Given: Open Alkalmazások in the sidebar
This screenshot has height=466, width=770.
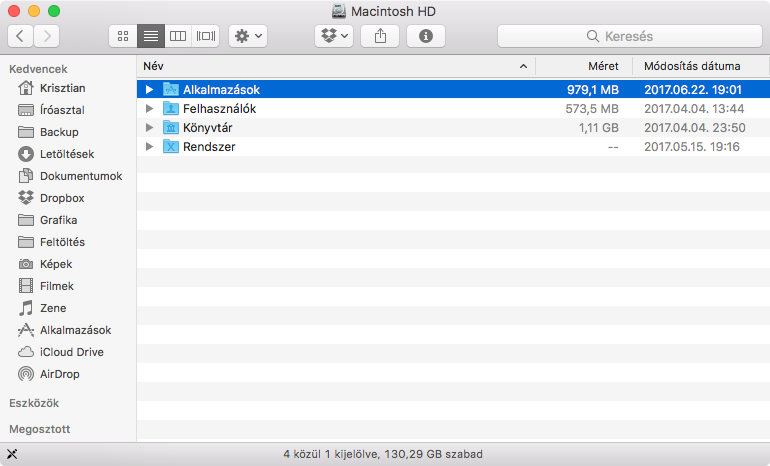Looking at the screenshot, I should coord(64,330).
